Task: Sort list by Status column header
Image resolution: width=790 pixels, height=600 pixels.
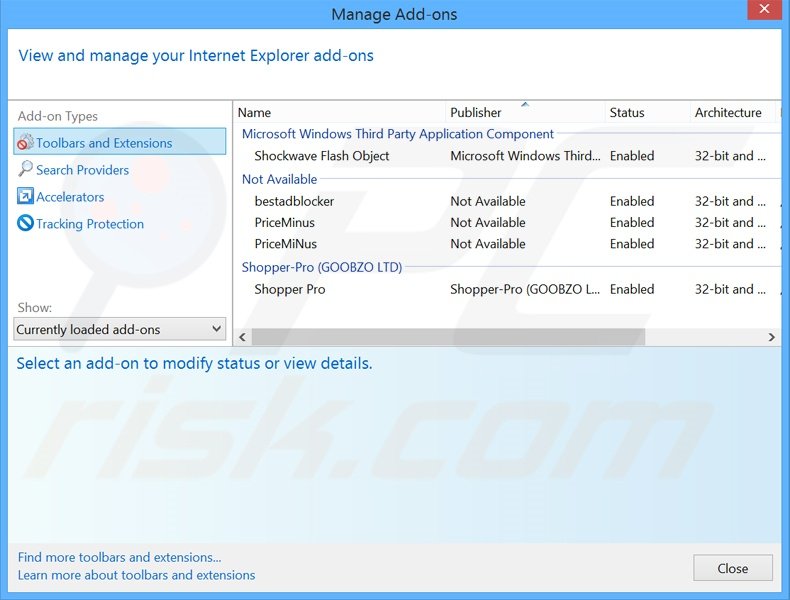Action: [x=647, y=112]
